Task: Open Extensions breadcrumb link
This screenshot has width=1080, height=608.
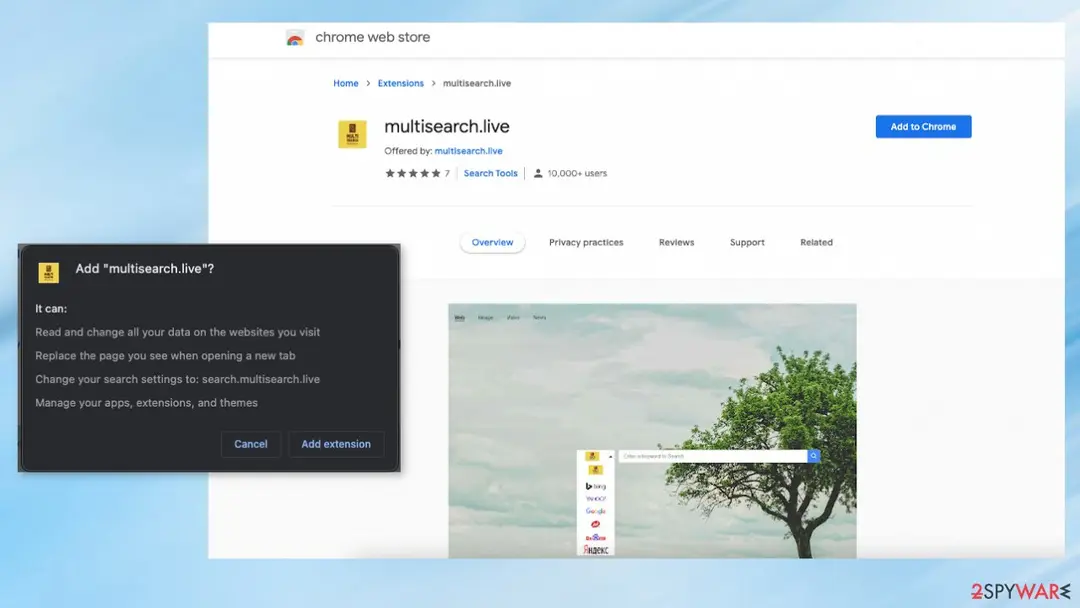Action: click(401, 83)
